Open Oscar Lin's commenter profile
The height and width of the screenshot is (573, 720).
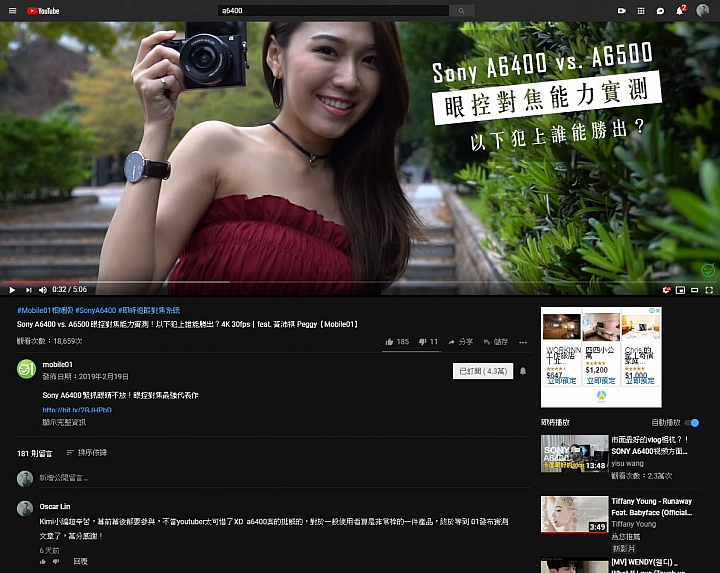55,506
